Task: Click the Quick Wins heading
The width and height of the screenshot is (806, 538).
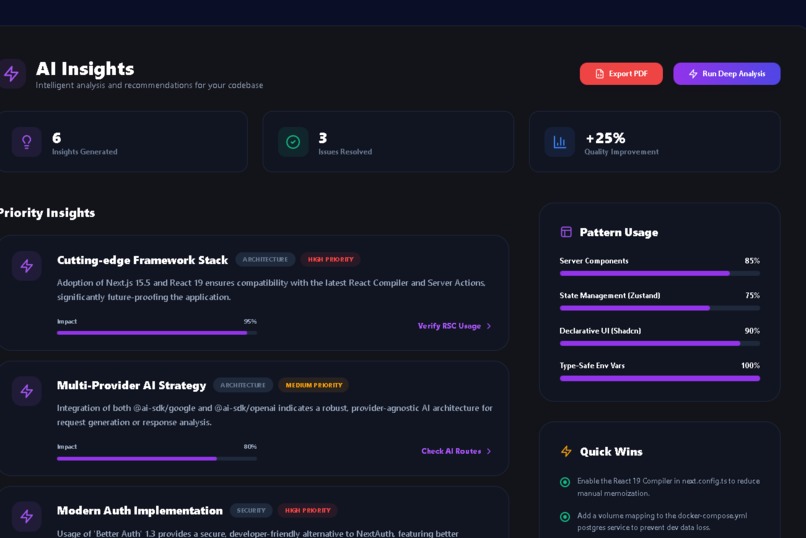Action: (611, 452)
